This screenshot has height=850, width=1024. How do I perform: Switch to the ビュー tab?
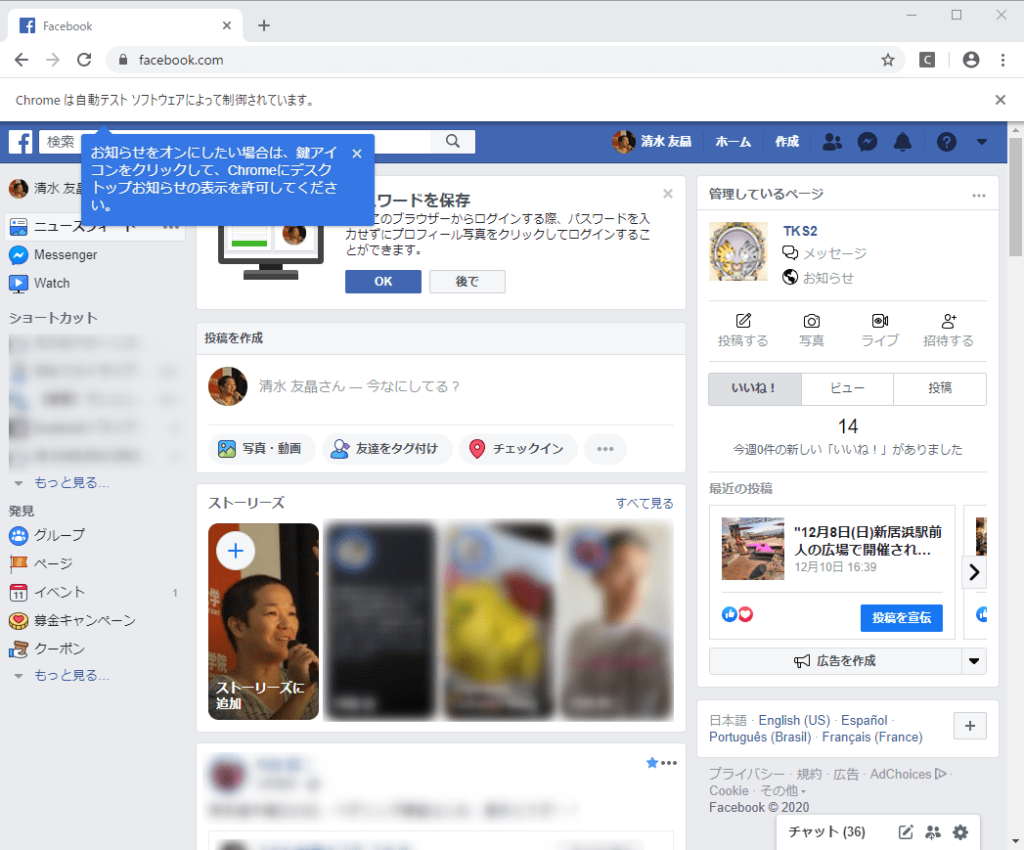(847, 388)
